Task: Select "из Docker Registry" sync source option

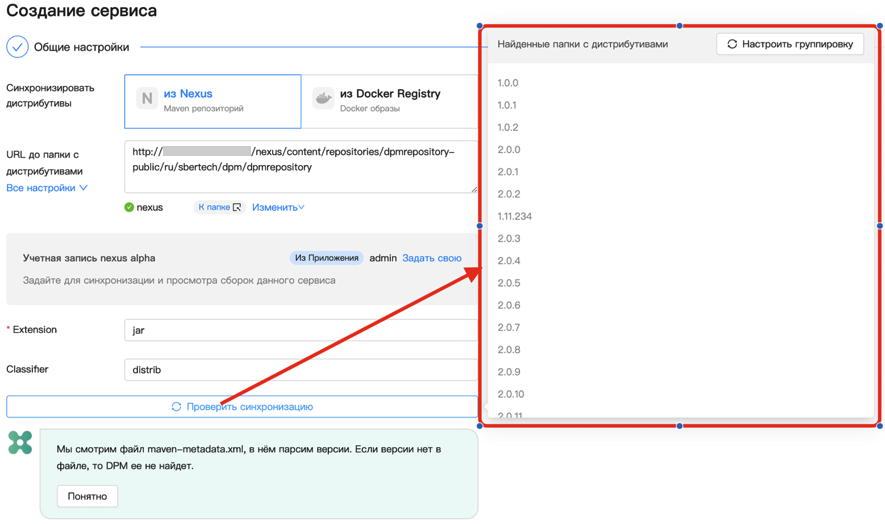Action: coord(390,101)
